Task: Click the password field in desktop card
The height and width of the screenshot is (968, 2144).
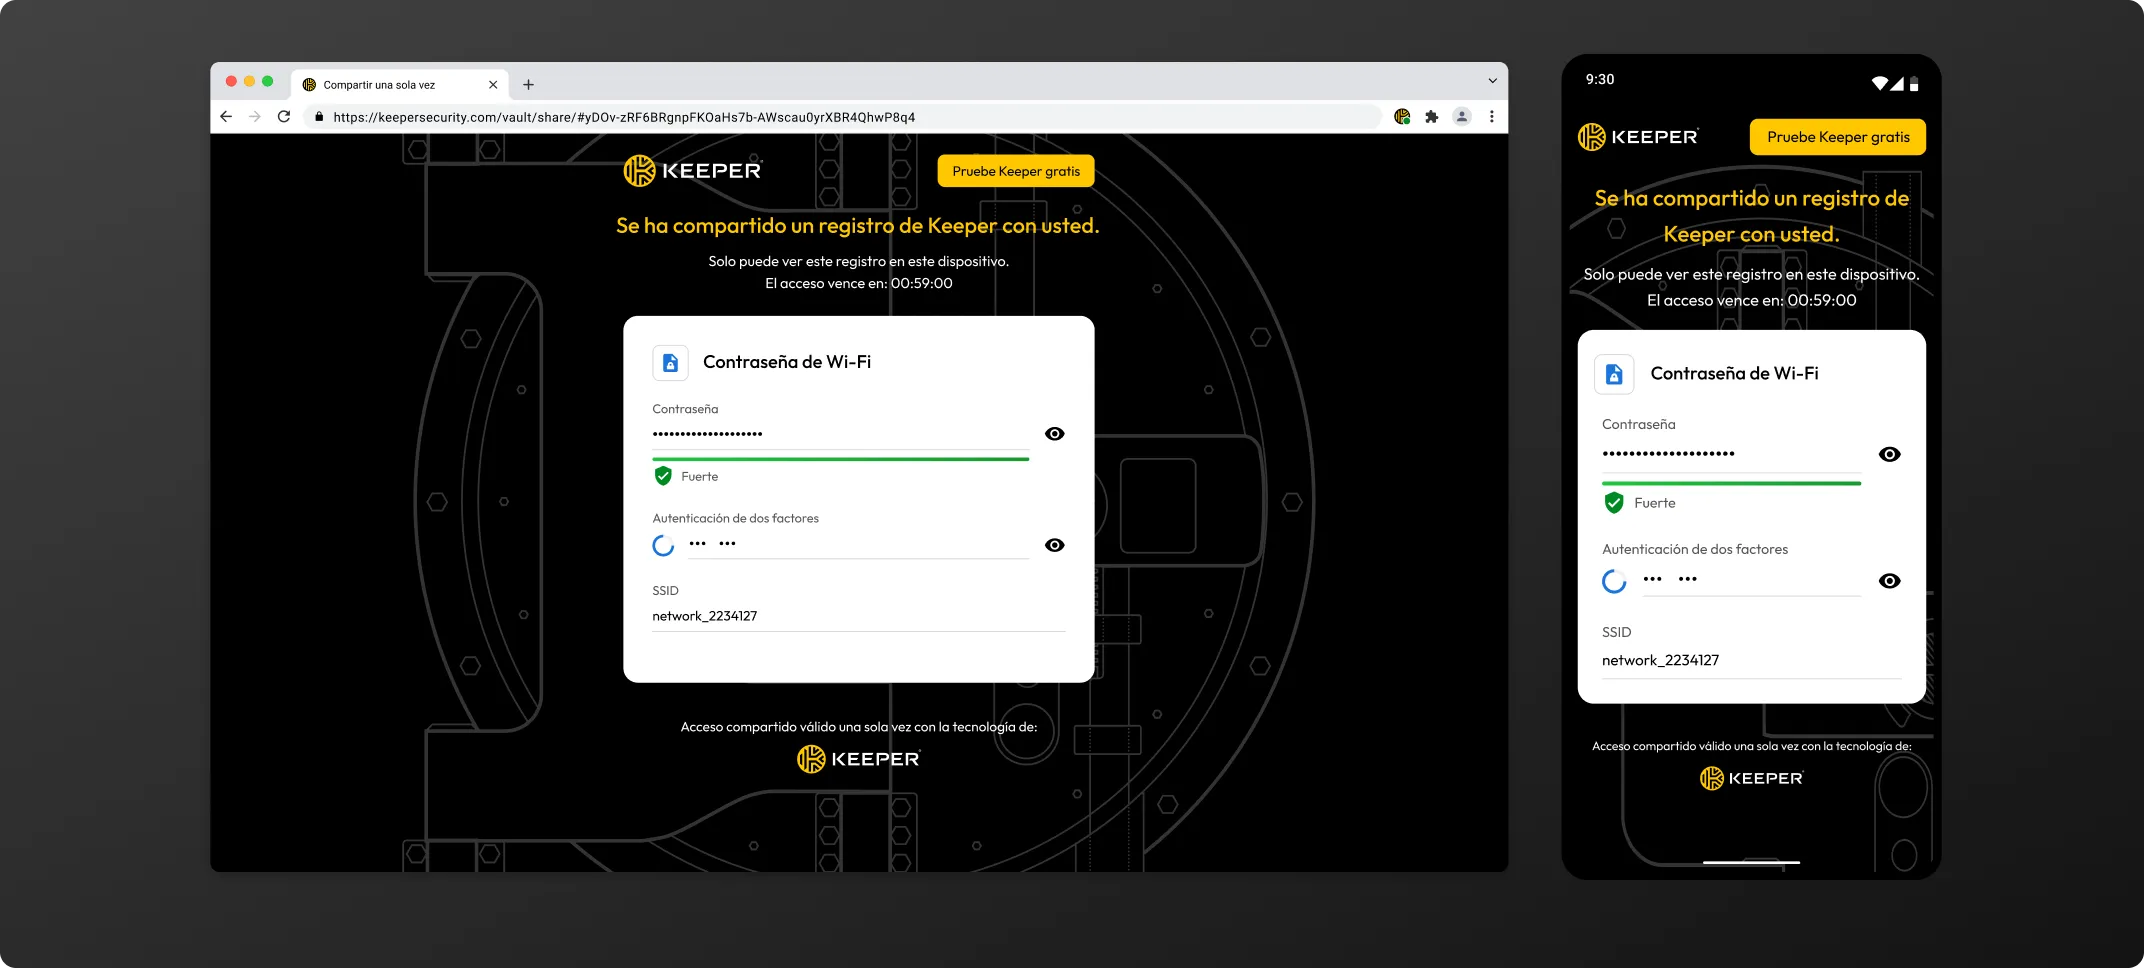Action: pyautogui.click(x=840, y=434)
